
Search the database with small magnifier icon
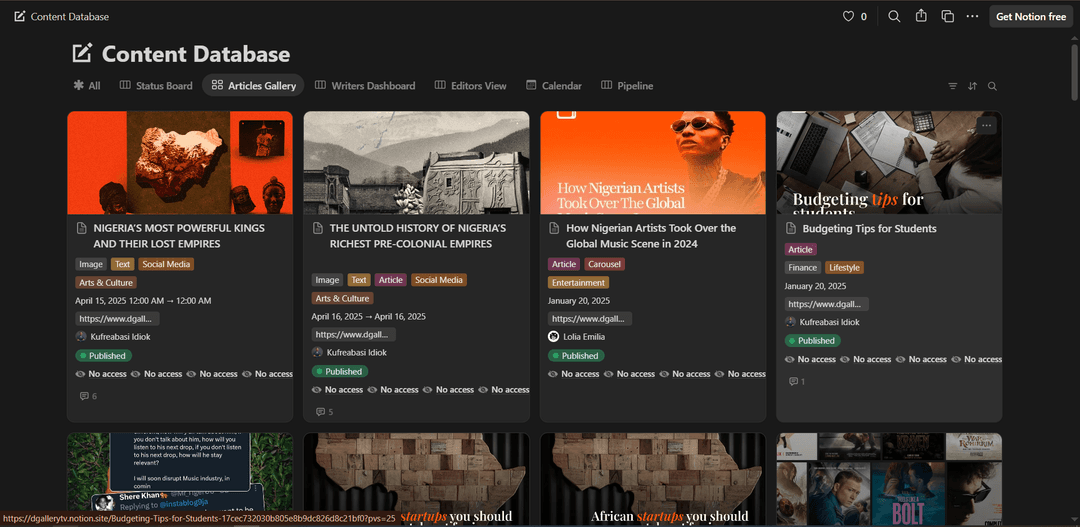coord(992,86)
